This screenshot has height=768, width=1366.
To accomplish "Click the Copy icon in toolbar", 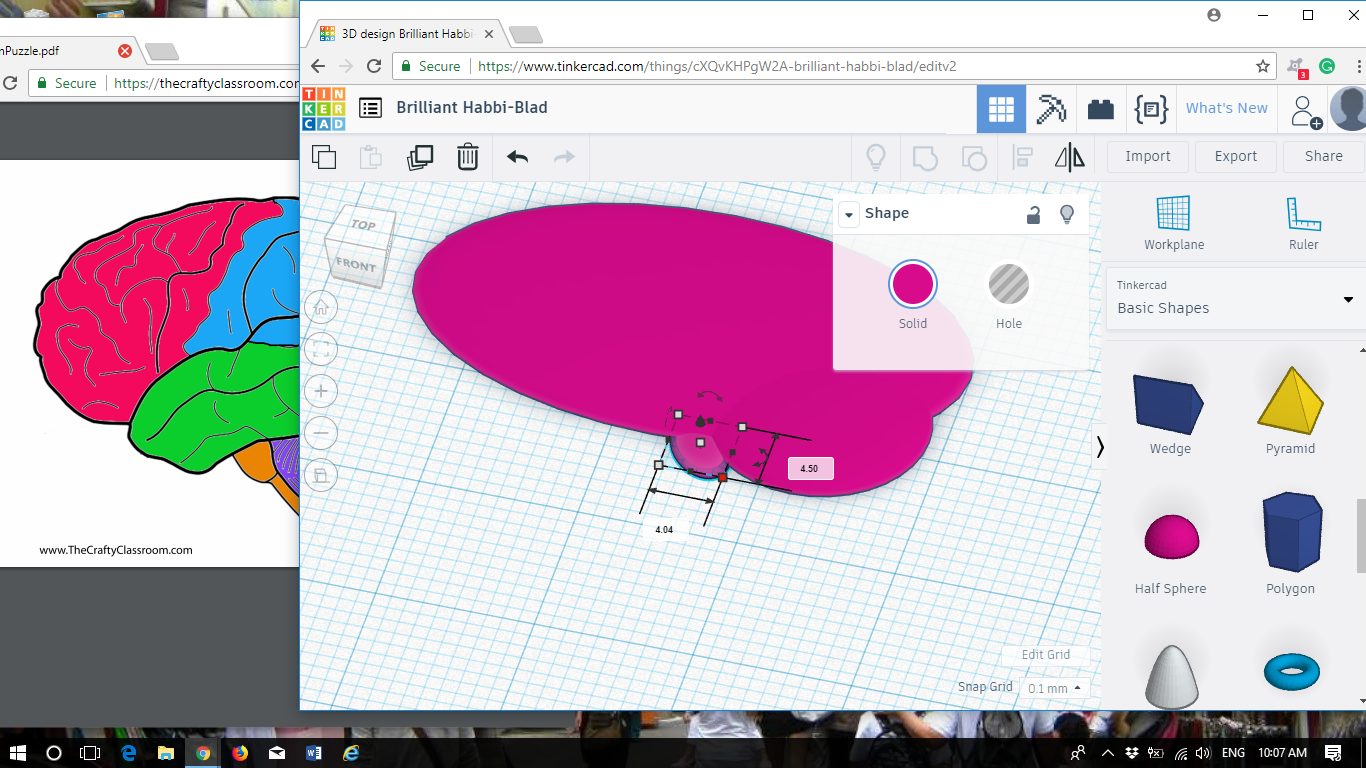I will [x=324, y=157].
